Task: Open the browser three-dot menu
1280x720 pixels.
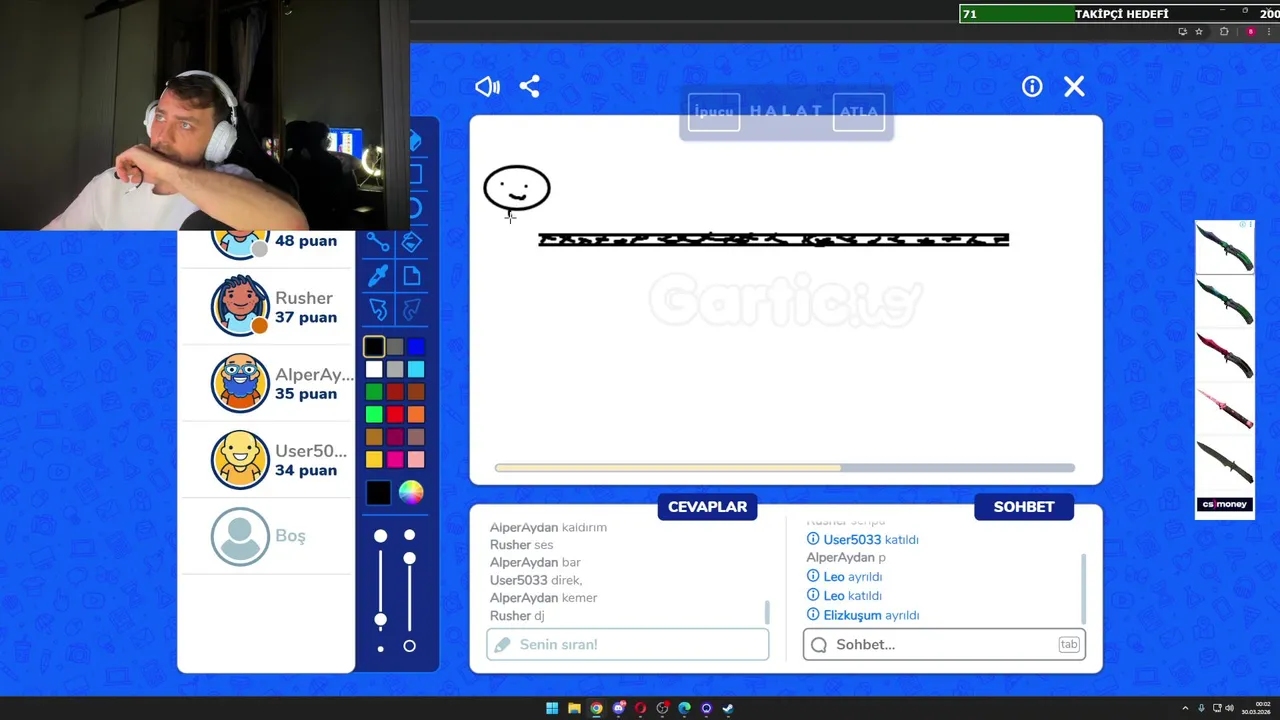Action: click(x=1270, y=32)
